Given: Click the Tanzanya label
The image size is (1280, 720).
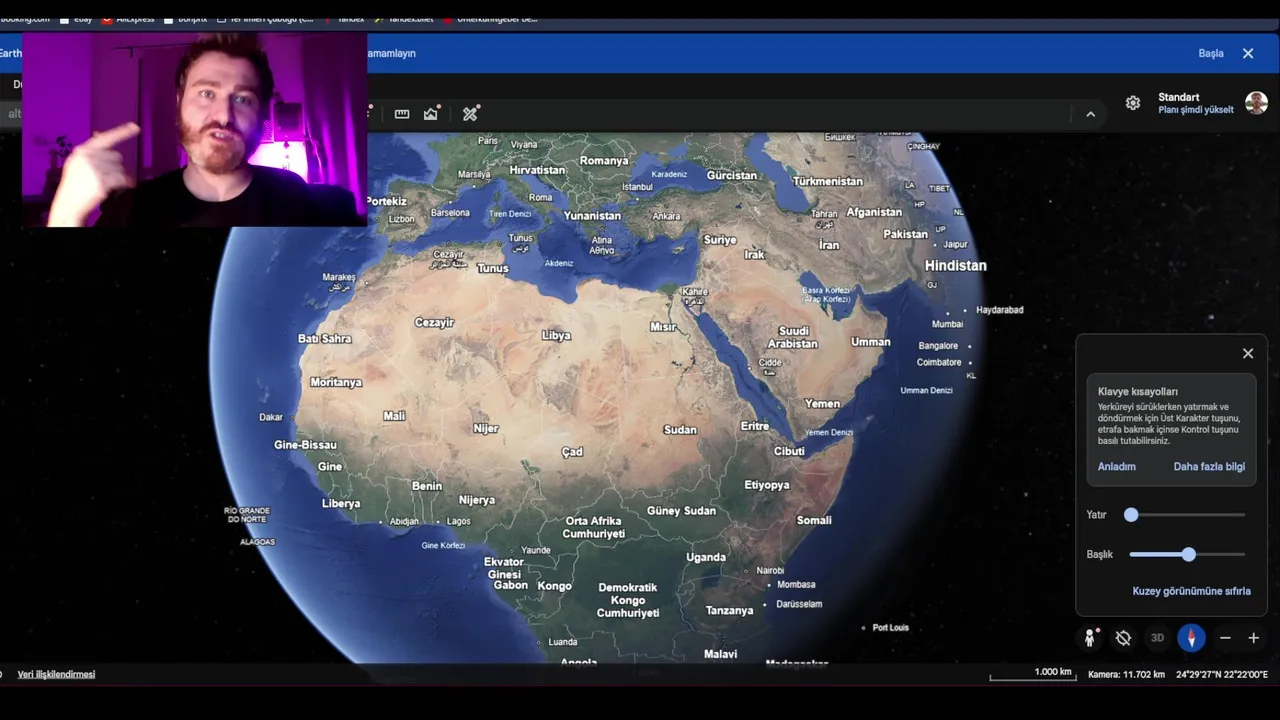Looking at the screenshot, I should 729,611.
